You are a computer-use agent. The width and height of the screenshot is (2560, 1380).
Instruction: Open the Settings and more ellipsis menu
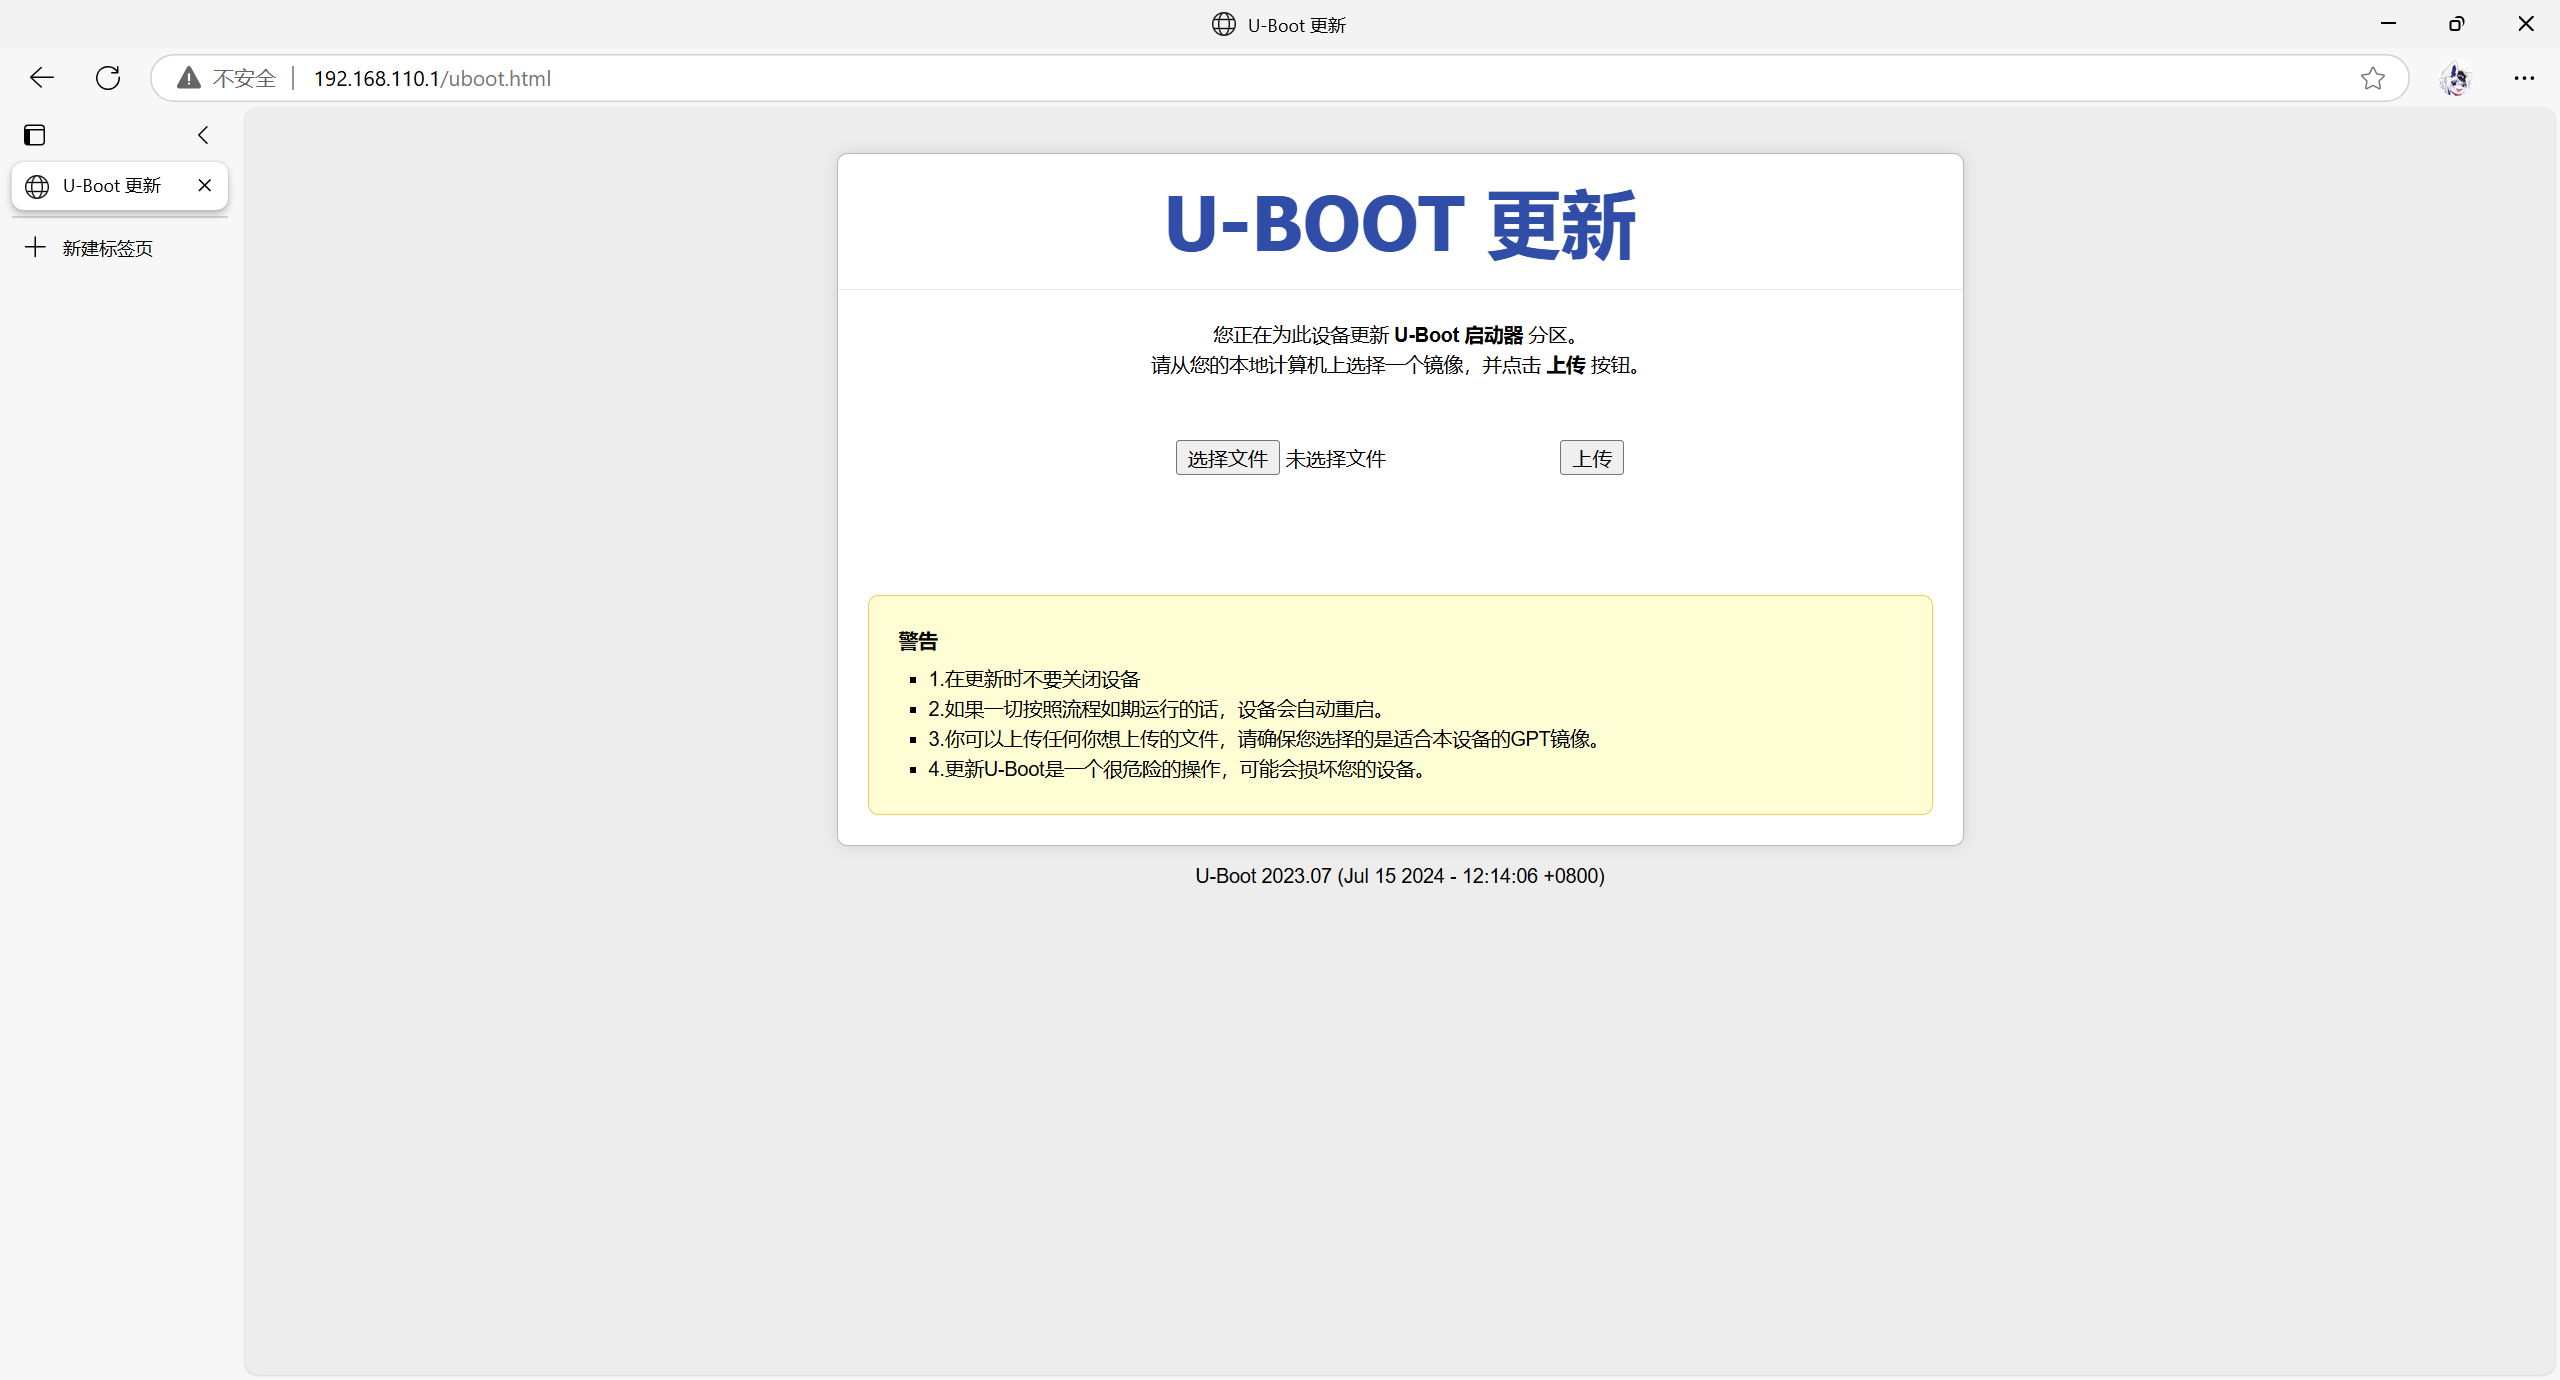2525,78
